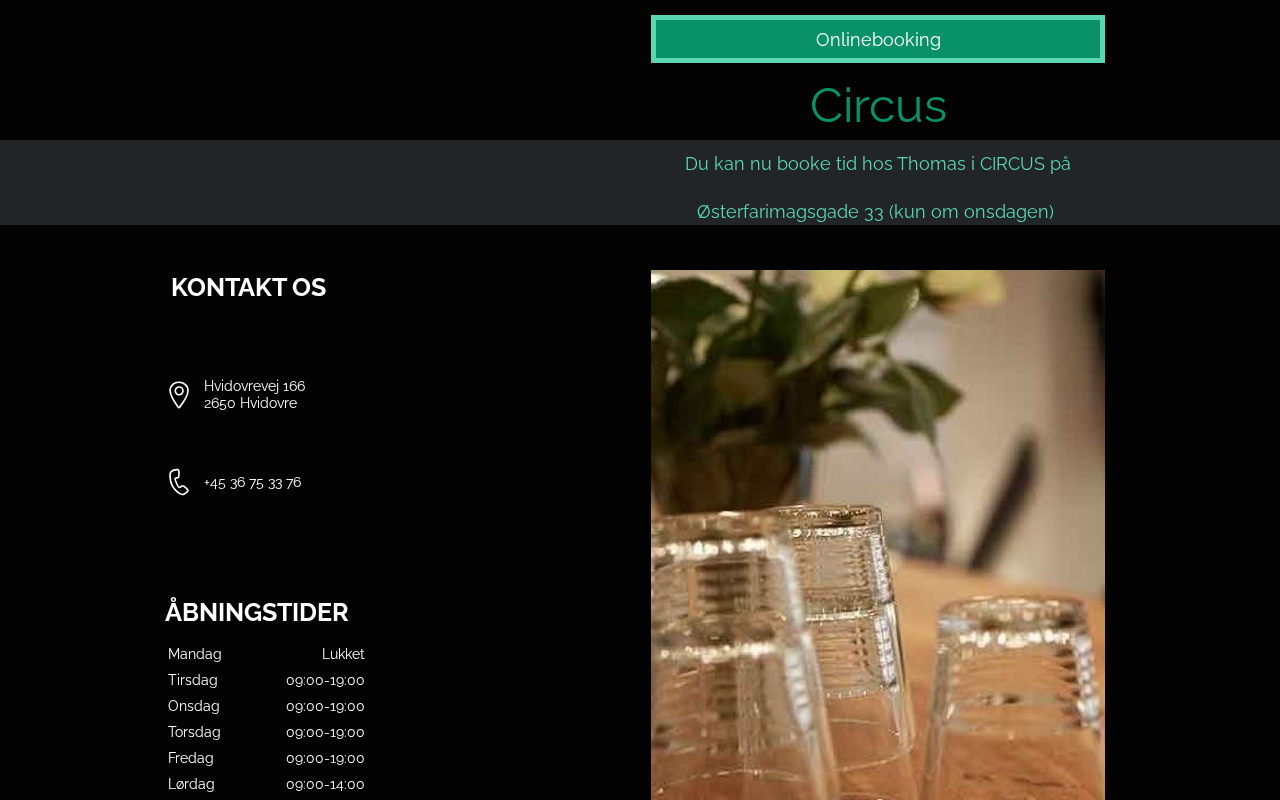
Task: Click the Onlinebooking button
Action: tap(878, 39)
